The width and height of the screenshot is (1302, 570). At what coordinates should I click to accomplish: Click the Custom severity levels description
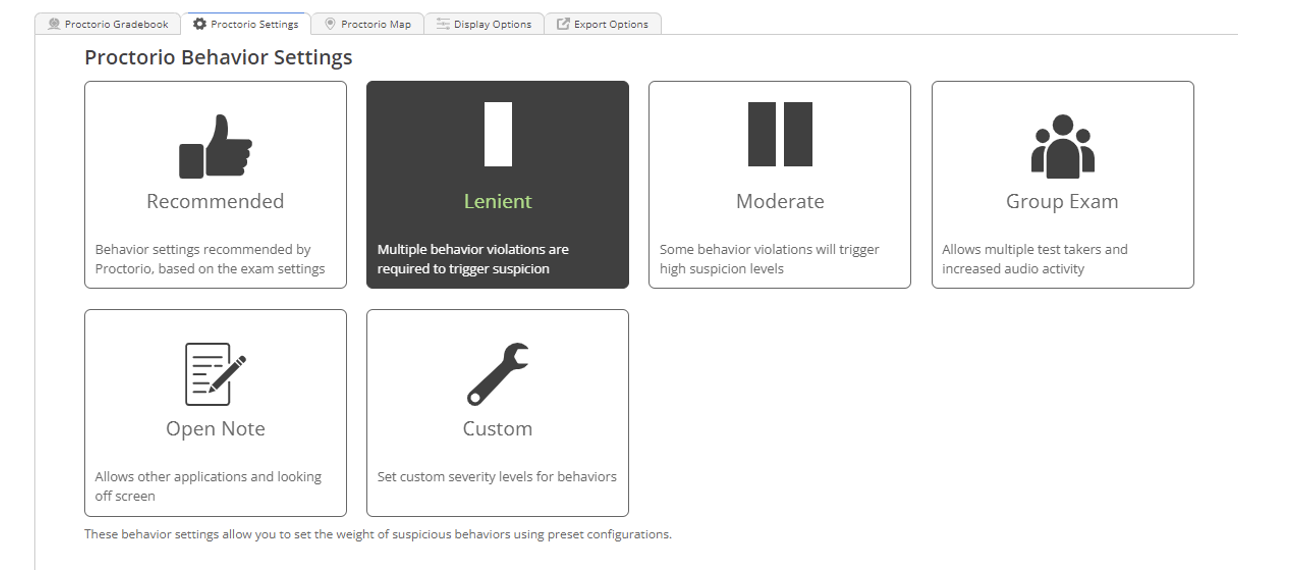[x=497, y=477]
